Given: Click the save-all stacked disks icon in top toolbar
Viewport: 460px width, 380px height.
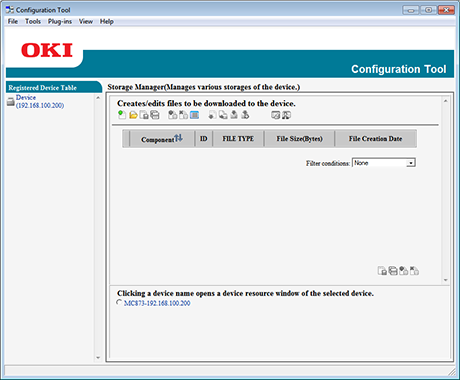Looking at the screenshot, I should pos(155,115).
